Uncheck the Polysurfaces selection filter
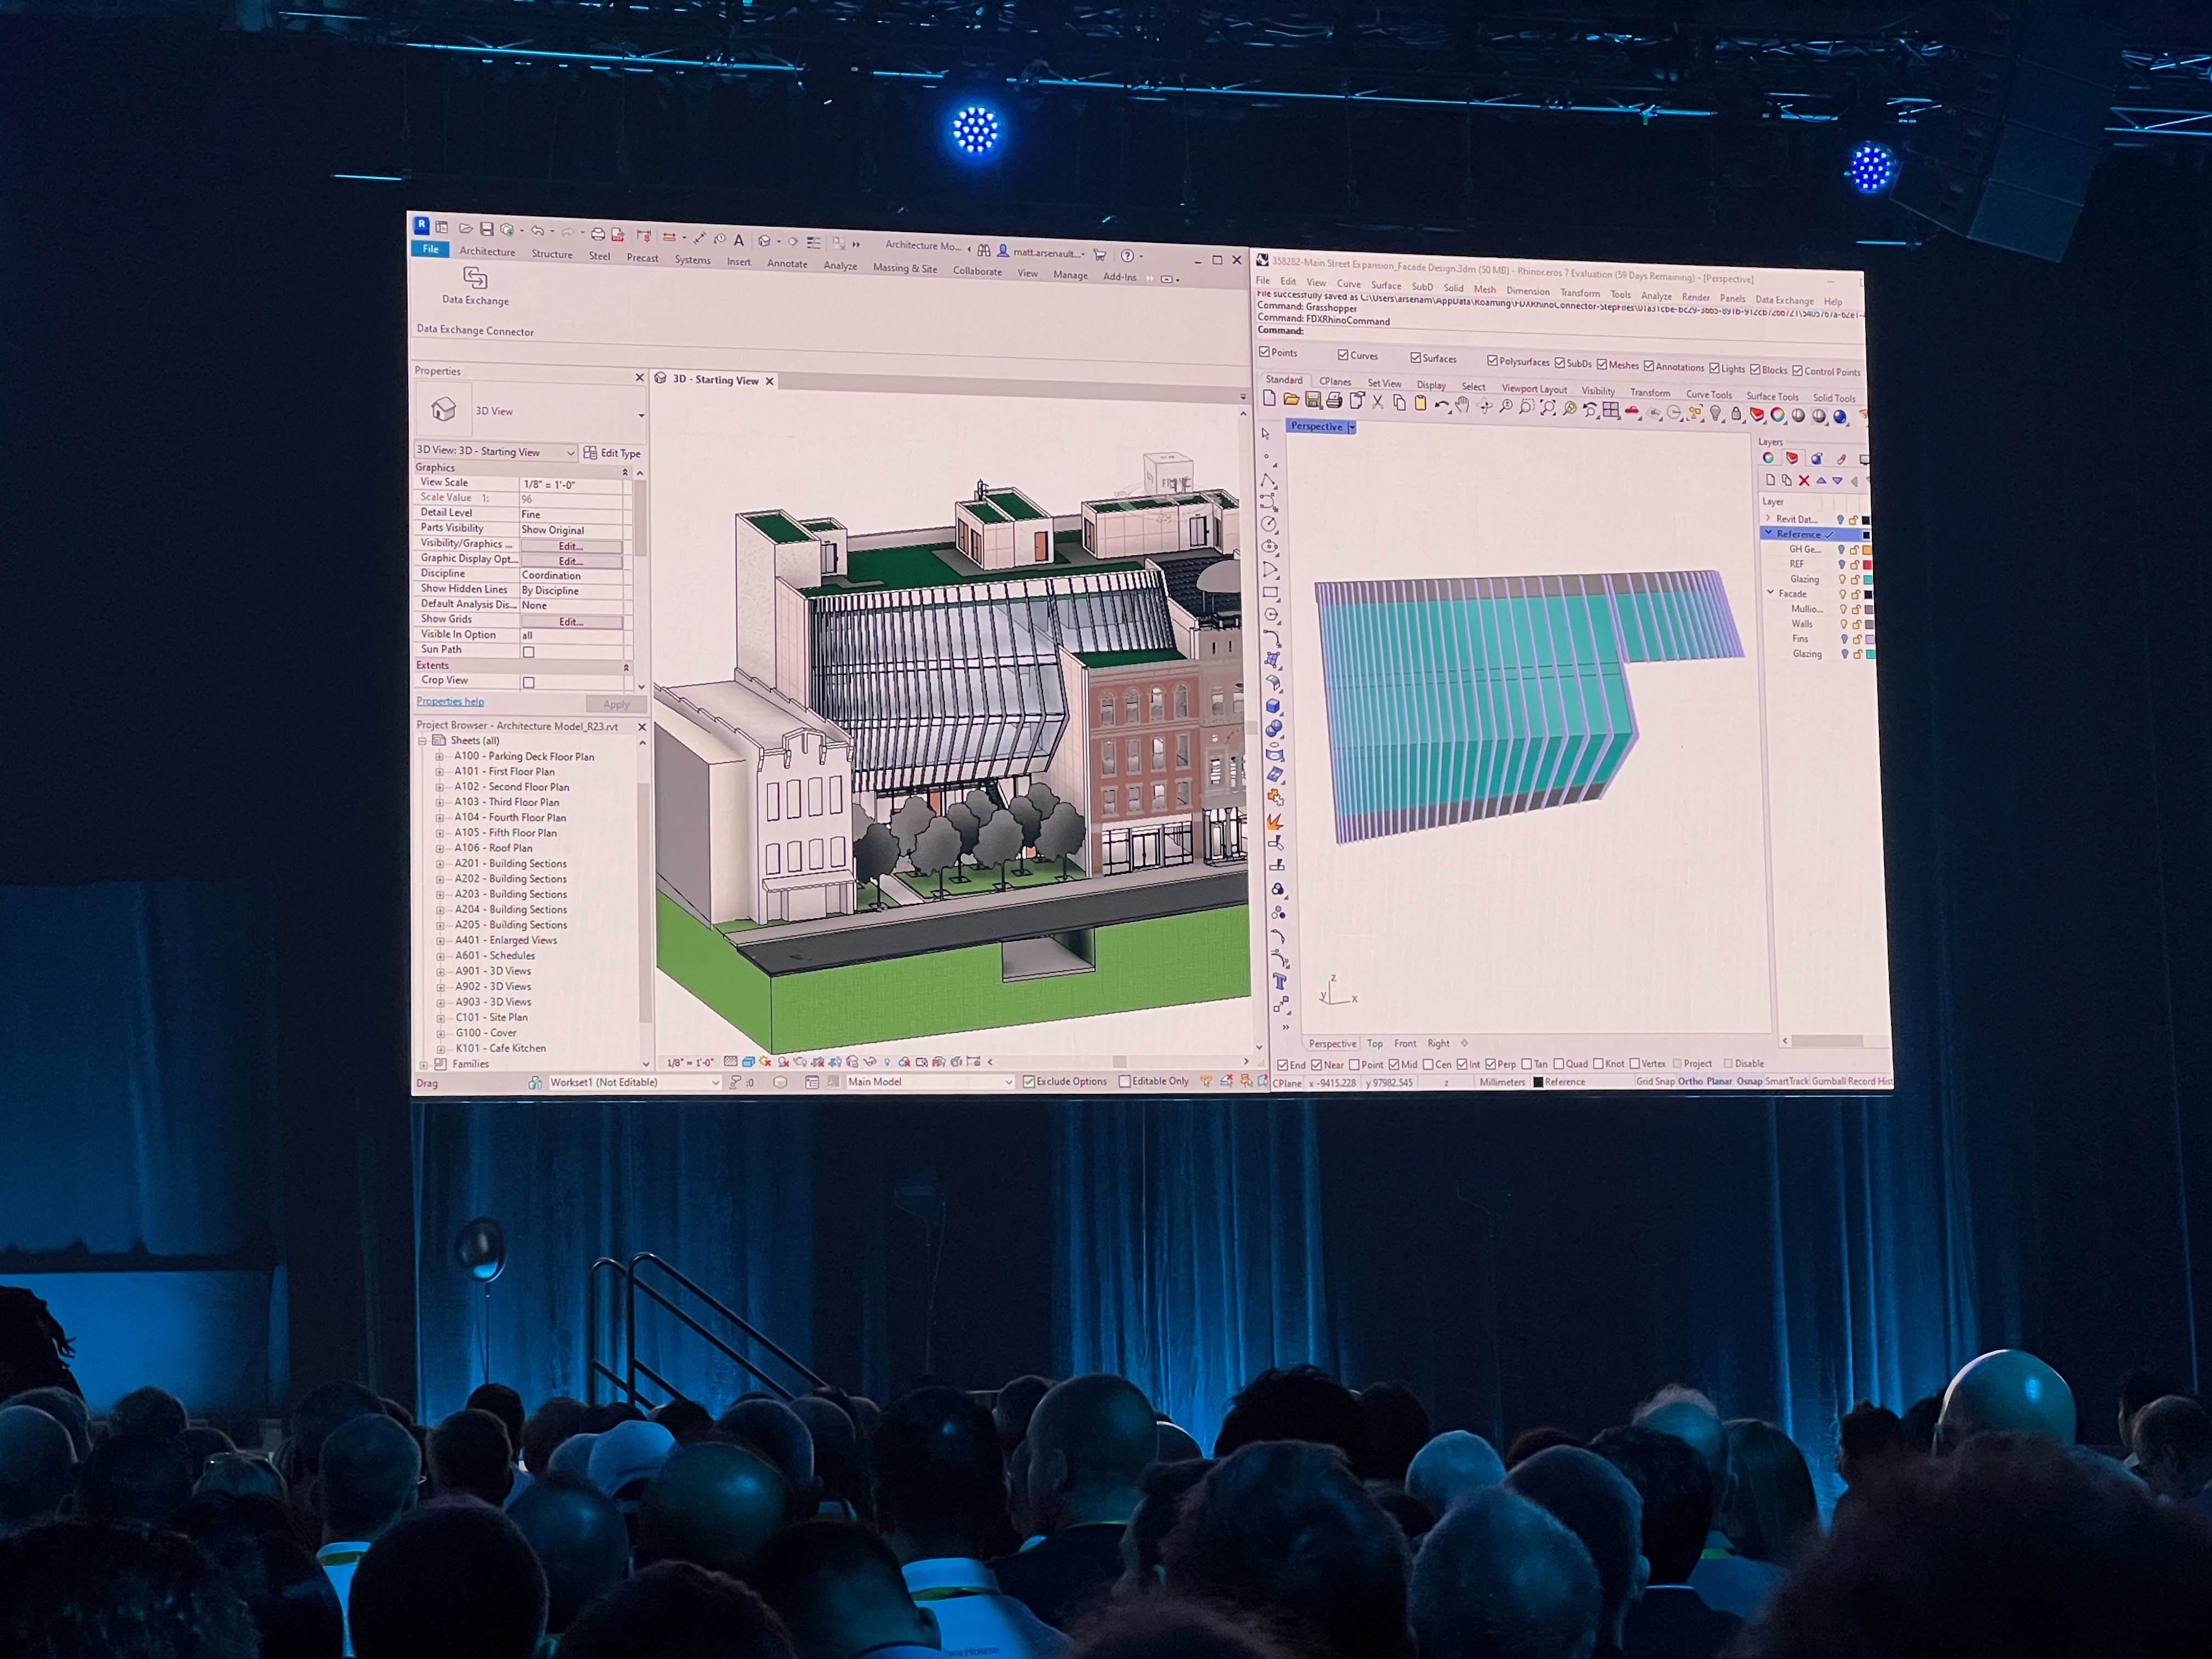Image resolution: width=2212 pixels, height=1659 pixels. click(1492, 361)
